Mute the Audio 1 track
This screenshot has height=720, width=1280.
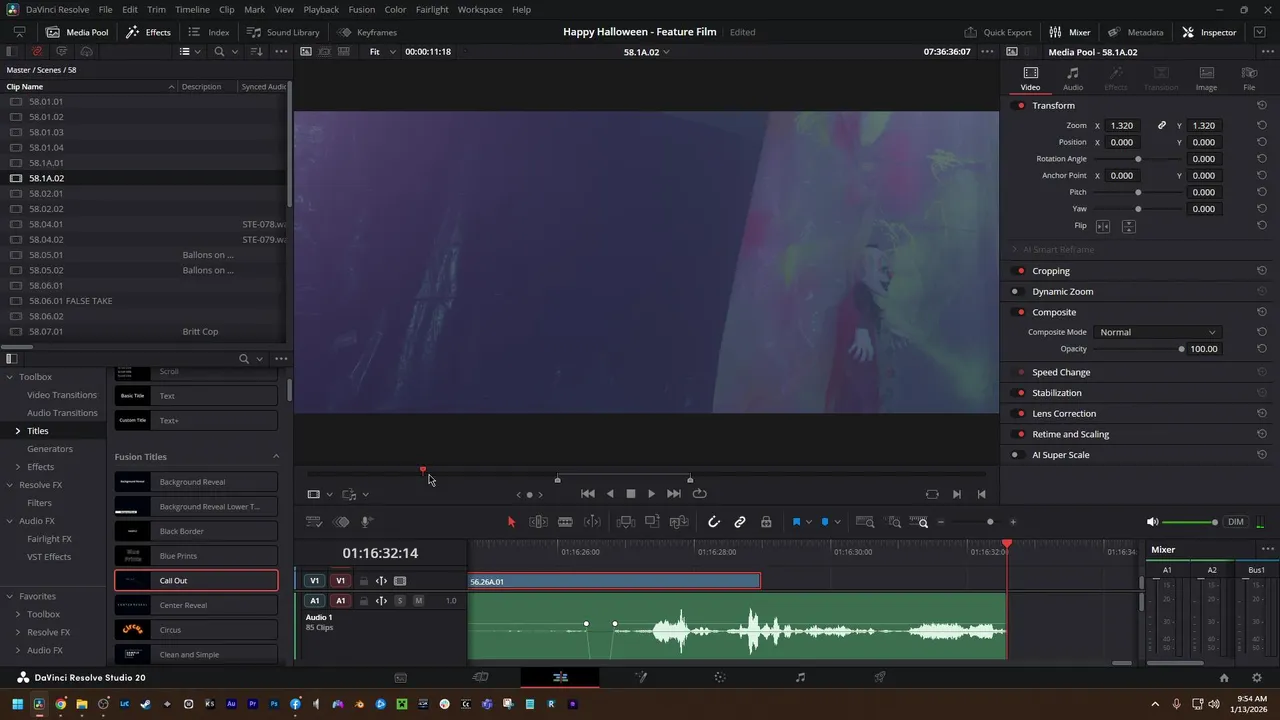(x=418, y=601)
